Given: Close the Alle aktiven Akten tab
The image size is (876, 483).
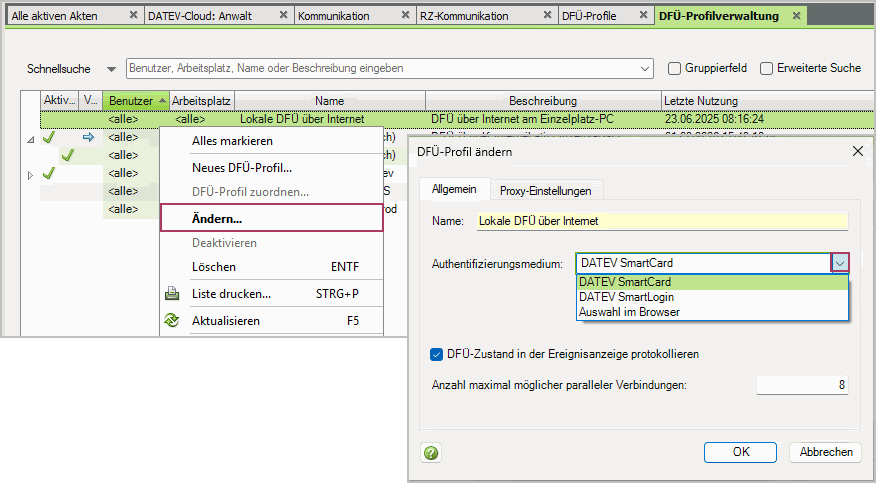Looking at the screenshot, I should (133, 15).
